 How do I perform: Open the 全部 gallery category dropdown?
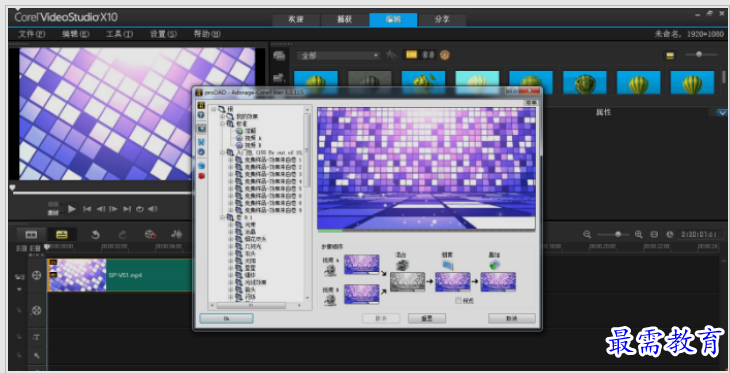[338, 55]
